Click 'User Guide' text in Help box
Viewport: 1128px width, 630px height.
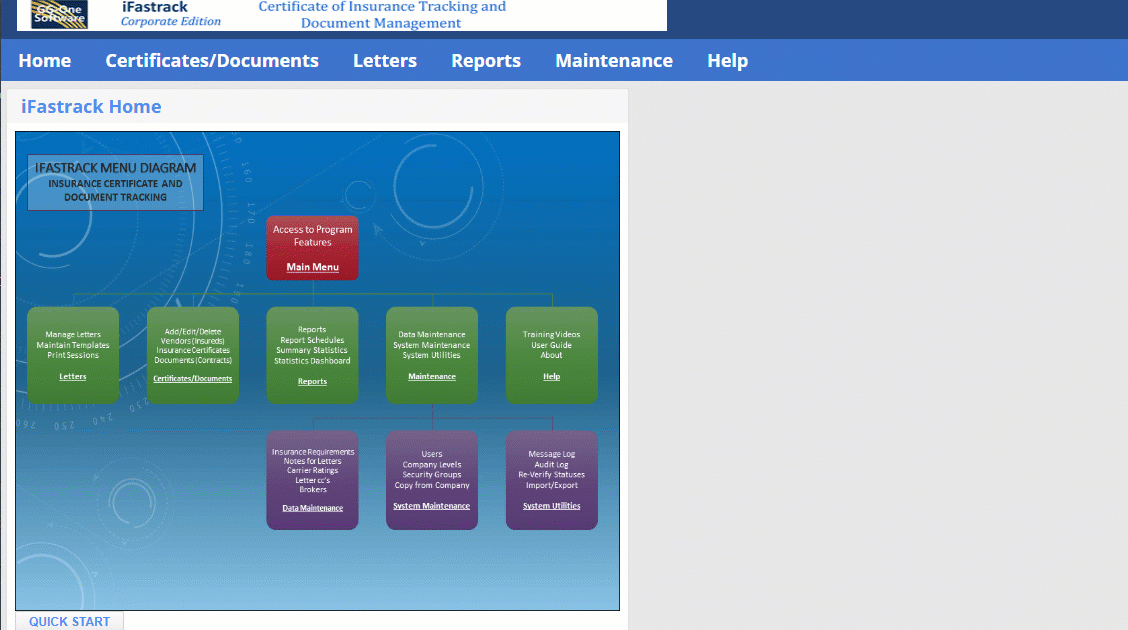click(552, 345)
